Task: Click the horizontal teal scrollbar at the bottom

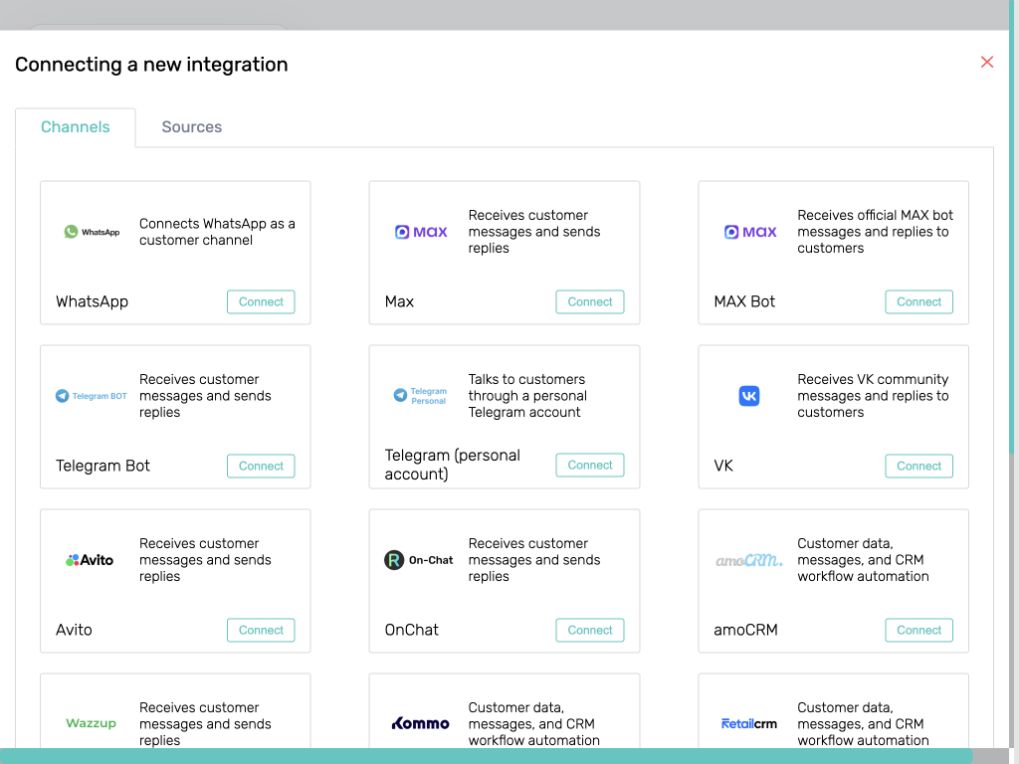Action: (486, 756)
